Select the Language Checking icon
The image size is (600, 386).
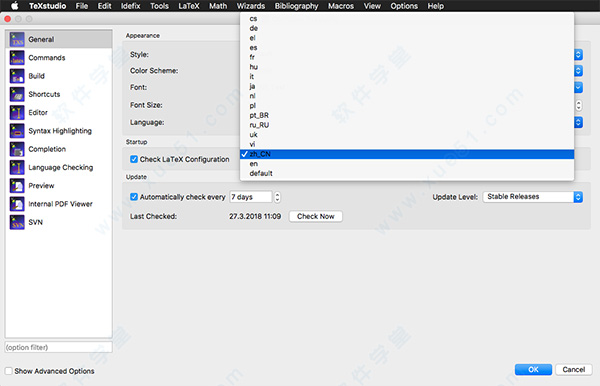coord(17,168)
